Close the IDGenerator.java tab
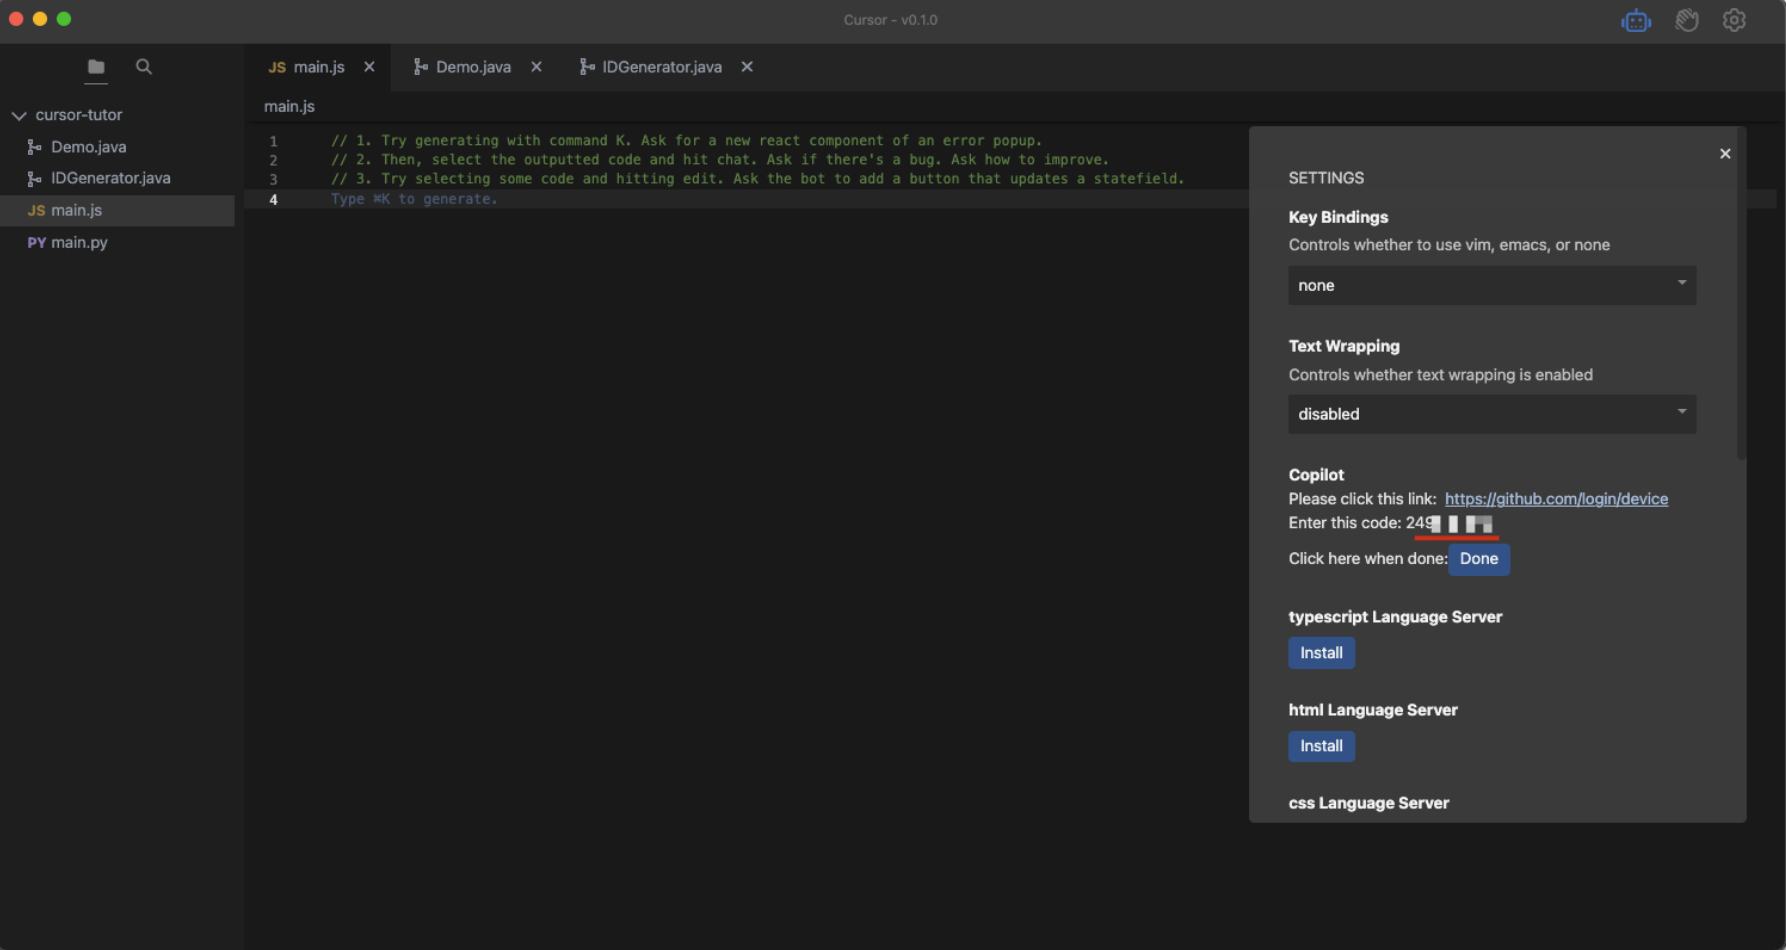Image resolution: width=1786 pixels, height=950 pixels. [x=747, y=67]
